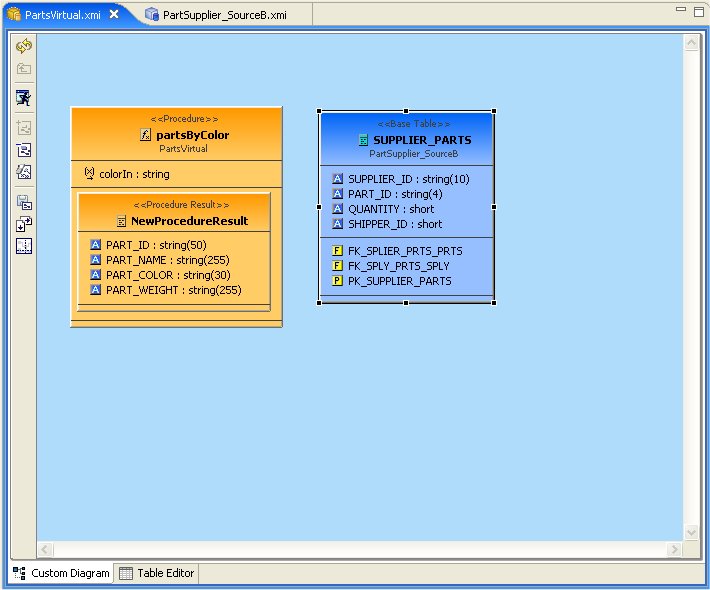The height and width of the screenshot is (590, 710).
Task: Select FK_SPLY_PRTS_SPLY foreign key
Action: click(x=398, y=266)
